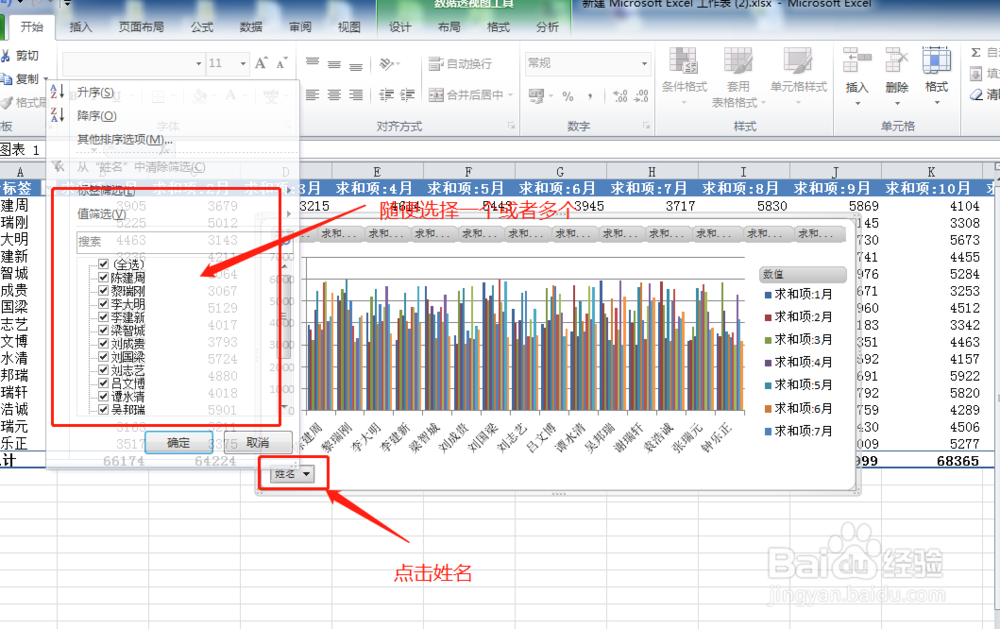1000x629 pixels.
Task: Click the Cut (剪切) scissors icon
Action: point(6,56)
